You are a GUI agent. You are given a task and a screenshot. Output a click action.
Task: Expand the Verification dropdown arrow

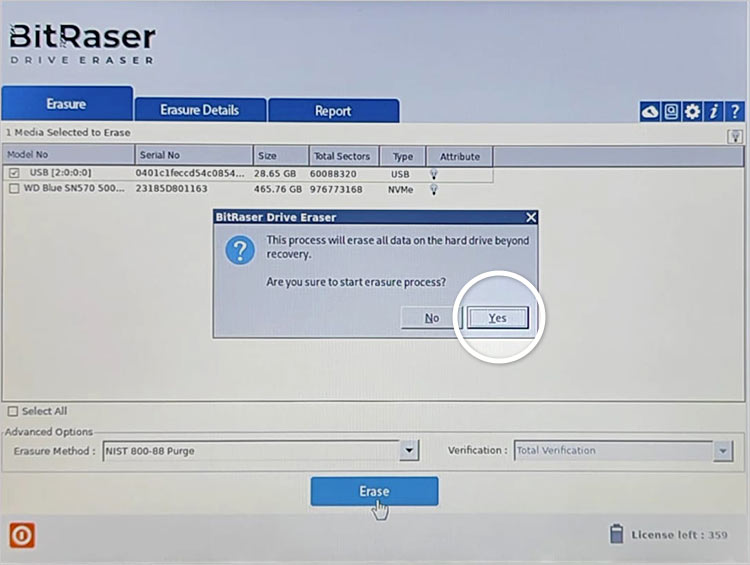723,451
